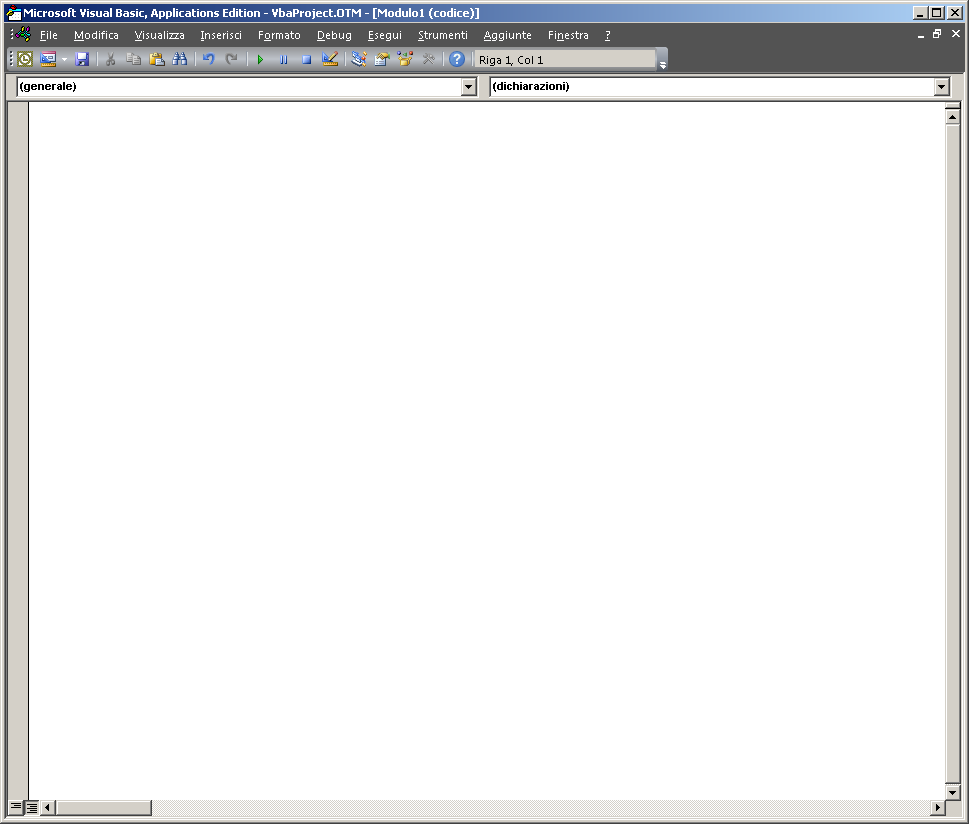Redo the last undone action
Screen dimensions: 969x824
coord(232,59)
